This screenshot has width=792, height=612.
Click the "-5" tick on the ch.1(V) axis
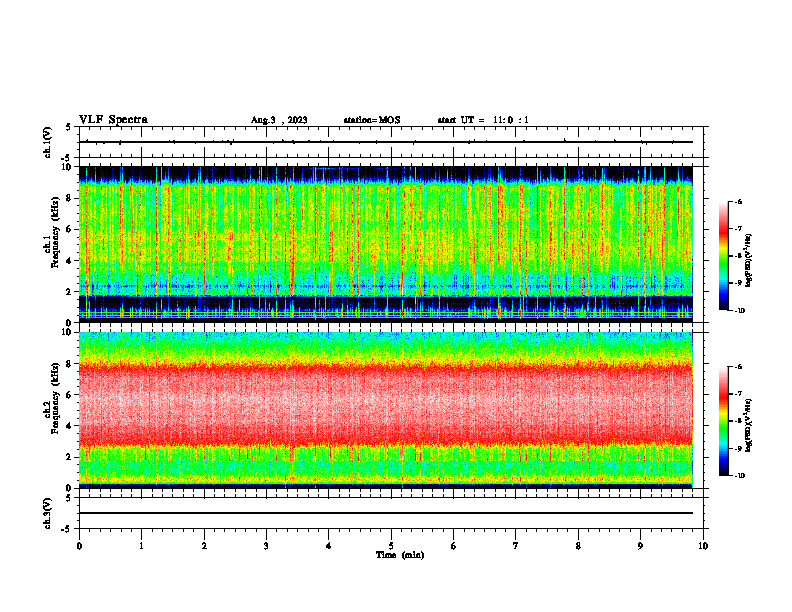[67, 158]
